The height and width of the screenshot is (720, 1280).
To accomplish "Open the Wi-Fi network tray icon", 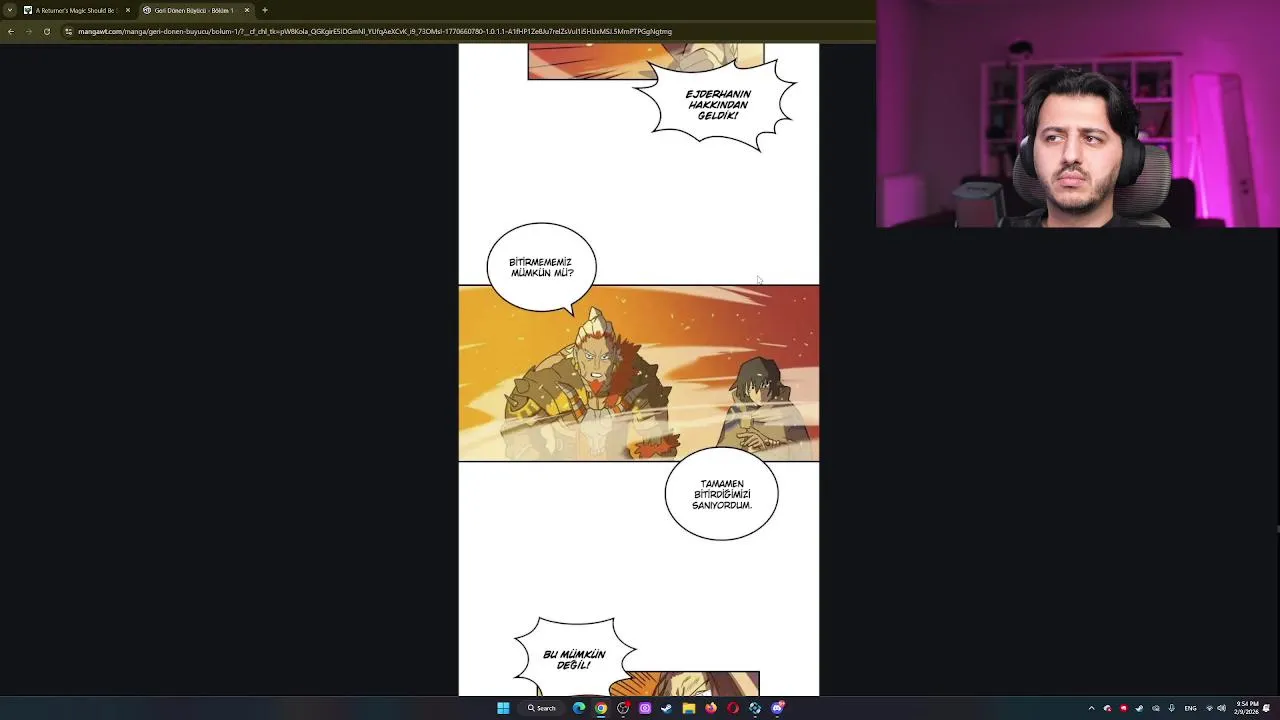I will (1209, 708).
